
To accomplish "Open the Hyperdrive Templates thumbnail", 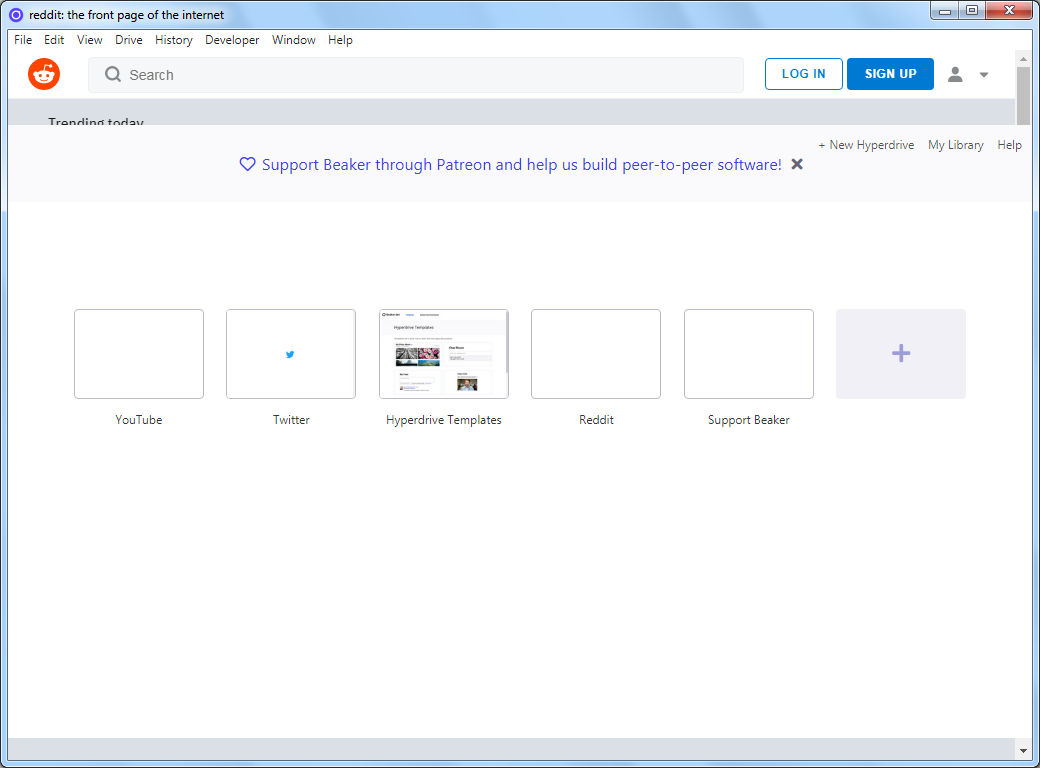I will point(444,353).
